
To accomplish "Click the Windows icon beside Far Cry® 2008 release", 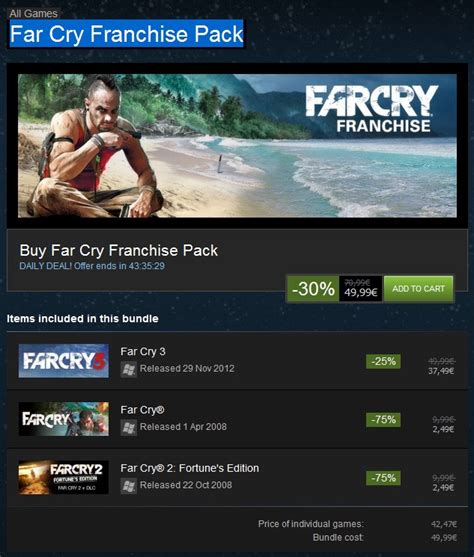I will point(129,428).
